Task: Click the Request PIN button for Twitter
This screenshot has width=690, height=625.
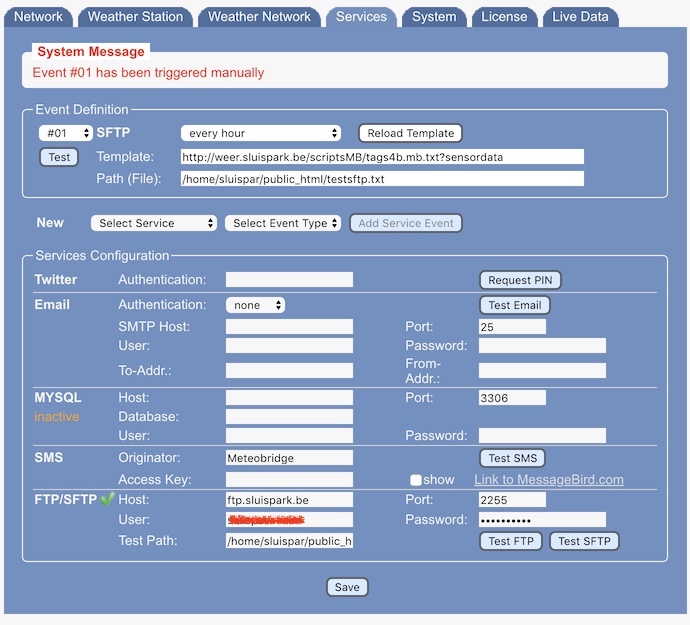Action: 519,280
